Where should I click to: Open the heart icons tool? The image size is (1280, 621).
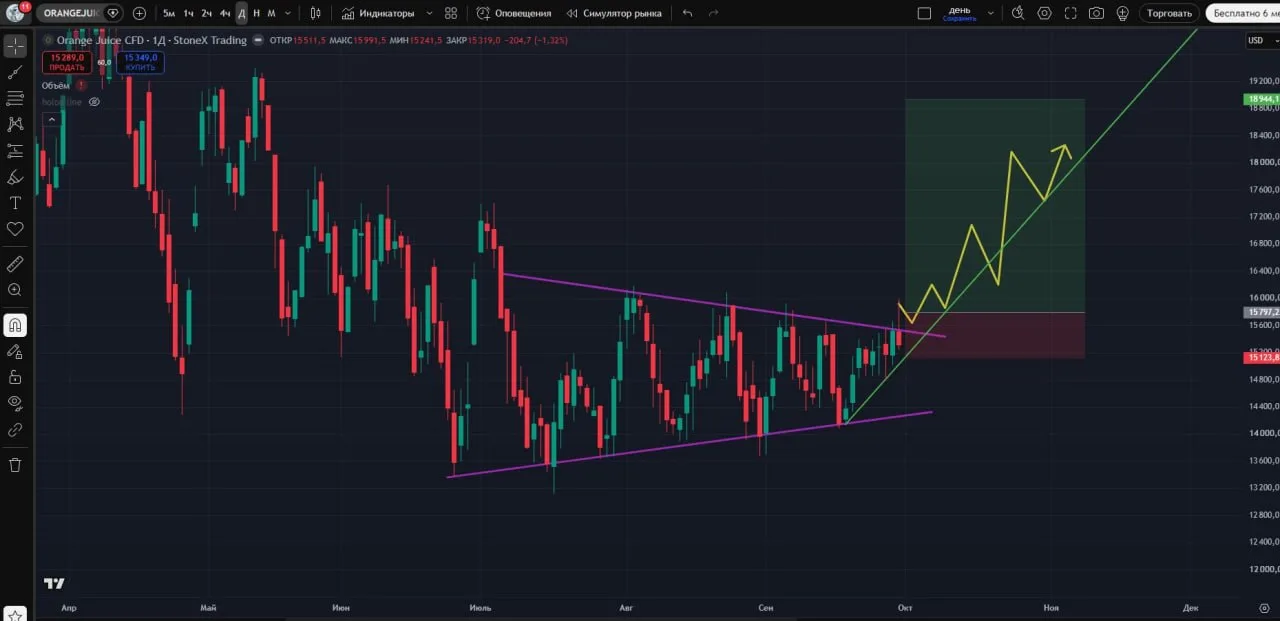coord(15,229)
